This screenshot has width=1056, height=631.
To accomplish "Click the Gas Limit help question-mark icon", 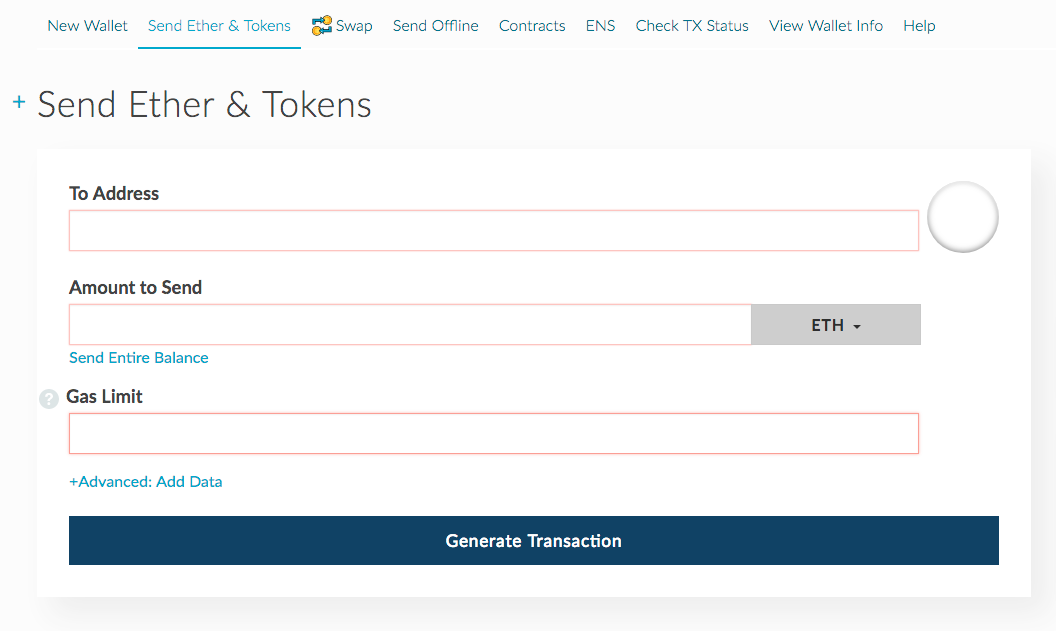I will 48,399.
